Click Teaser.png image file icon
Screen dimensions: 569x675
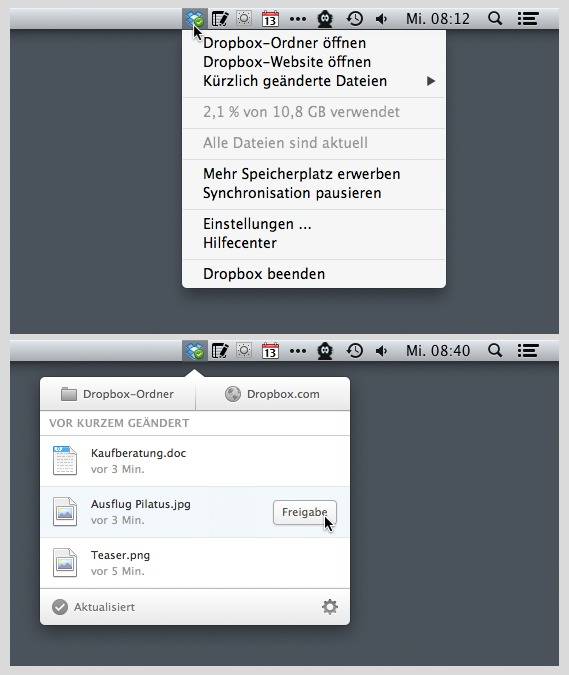[x=65, y=562]
